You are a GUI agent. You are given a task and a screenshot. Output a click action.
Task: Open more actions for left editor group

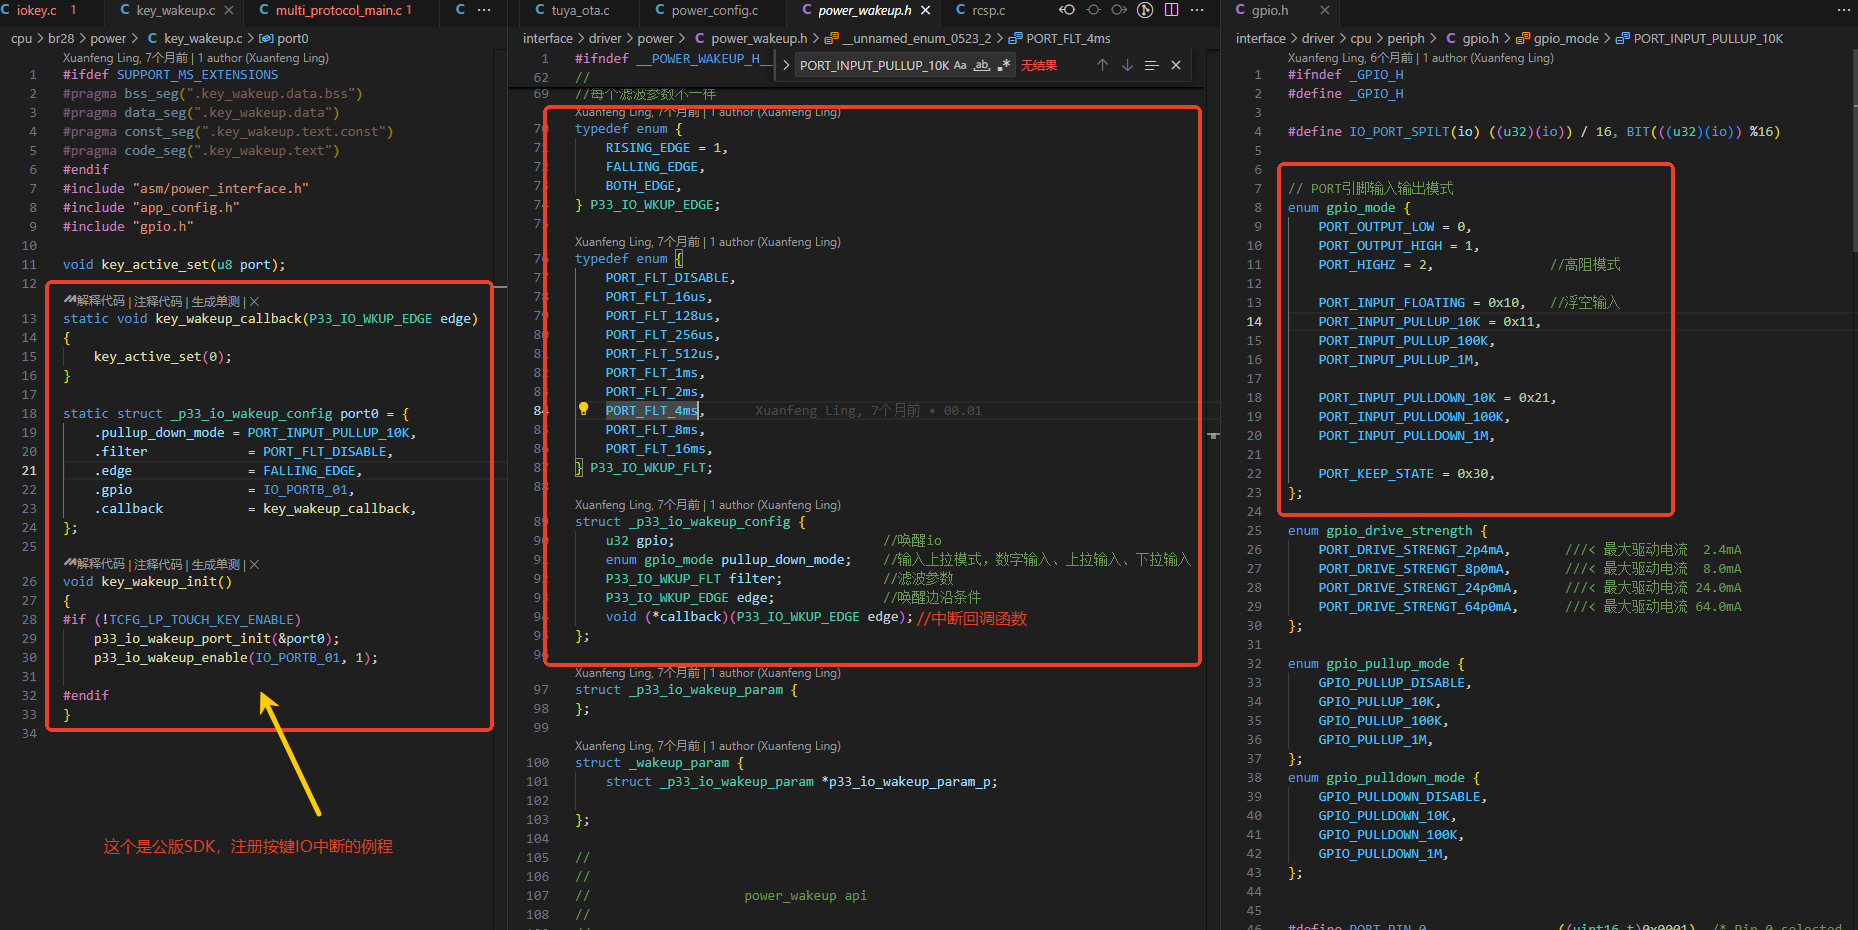(484, 10)
